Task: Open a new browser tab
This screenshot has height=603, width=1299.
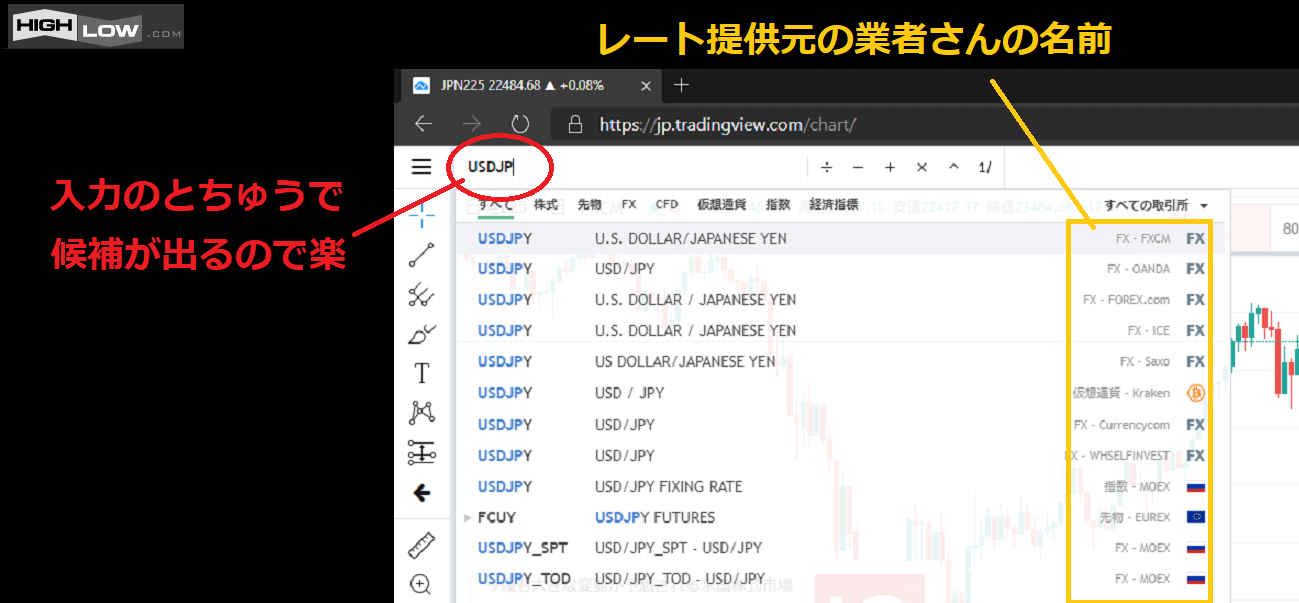Action: click(x=681, y=85)
